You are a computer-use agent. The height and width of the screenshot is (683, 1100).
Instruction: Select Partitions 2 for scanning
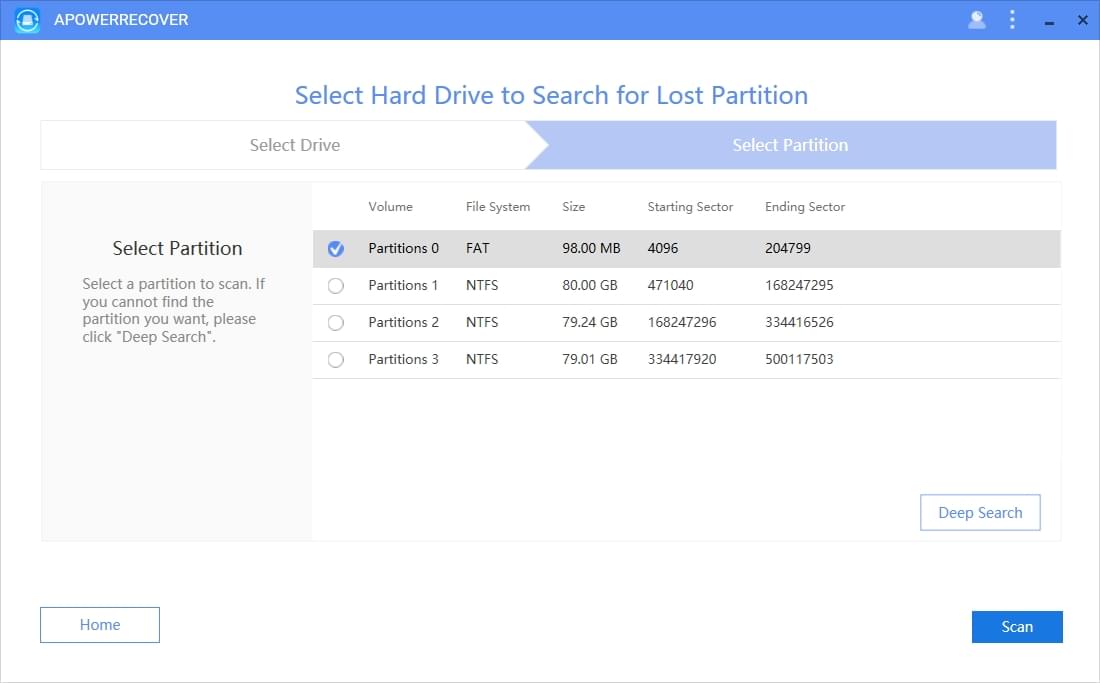(x=335, y=322)
